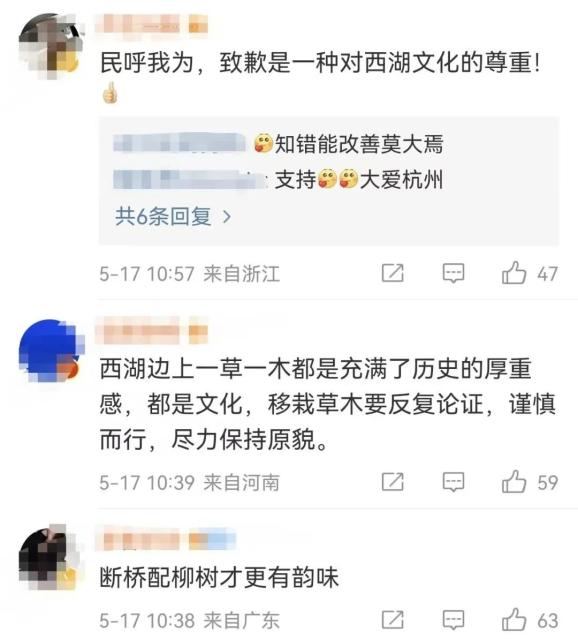The height and width of the screenshot is (639, 578).
Task: Open username above 民呼我为 comment
Action: [151, 24]
